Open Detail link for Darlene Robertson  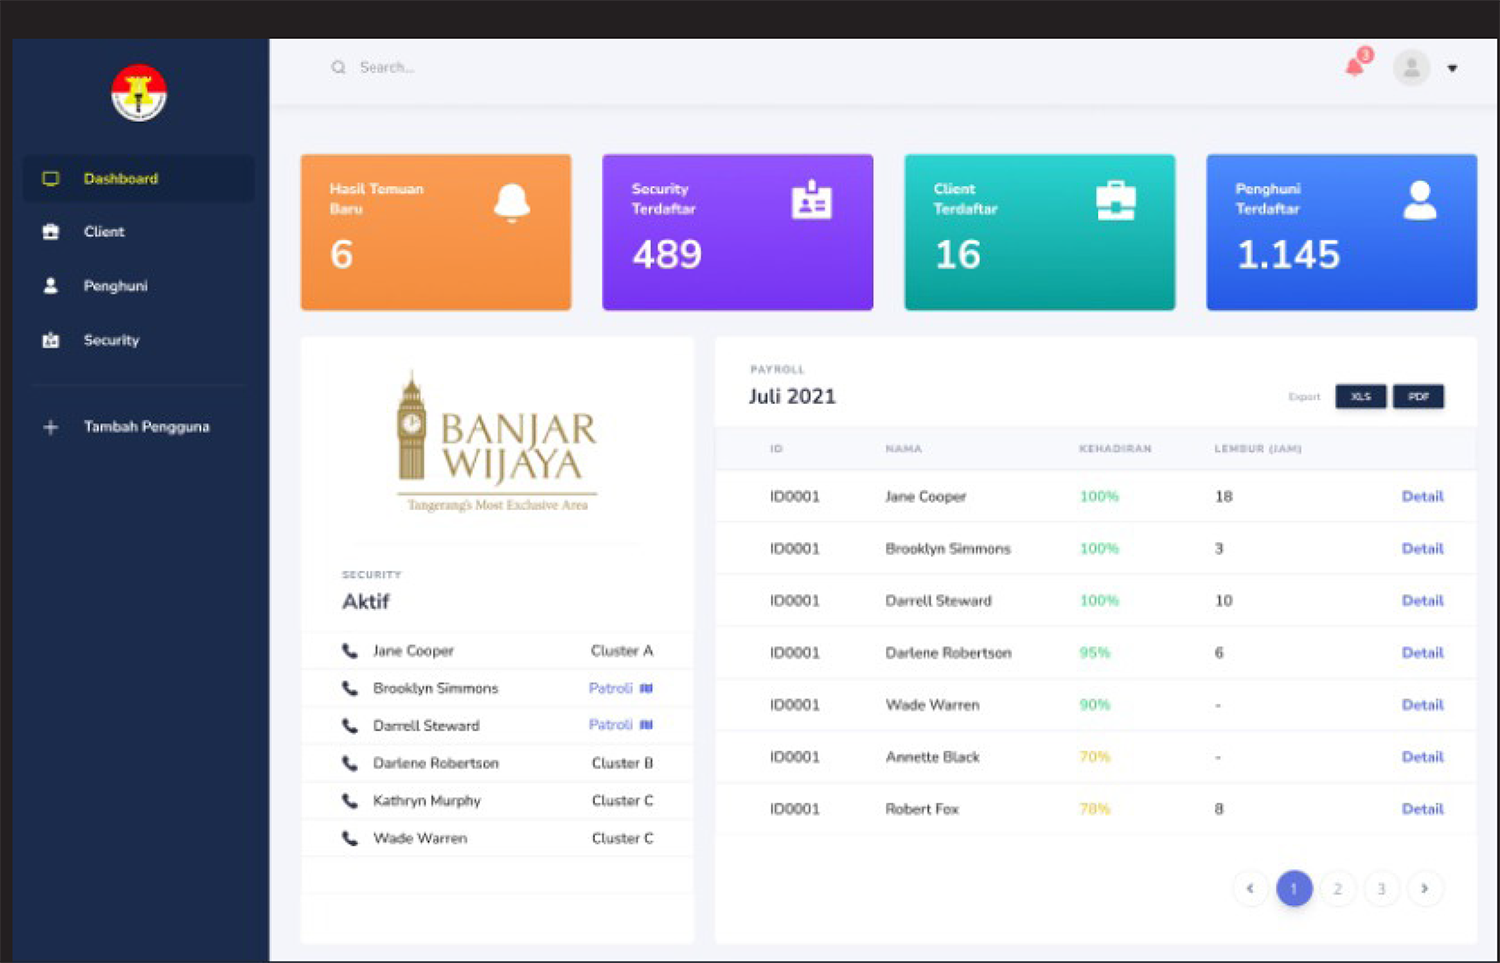click(1422, 653)
